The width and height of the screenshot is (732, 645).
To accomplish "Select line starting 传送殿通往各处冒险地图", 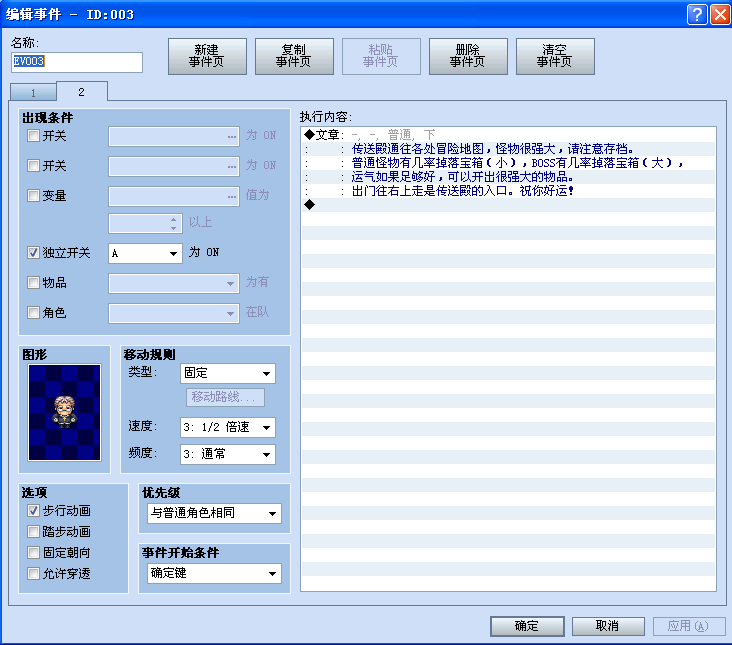I will click(508, 149).
